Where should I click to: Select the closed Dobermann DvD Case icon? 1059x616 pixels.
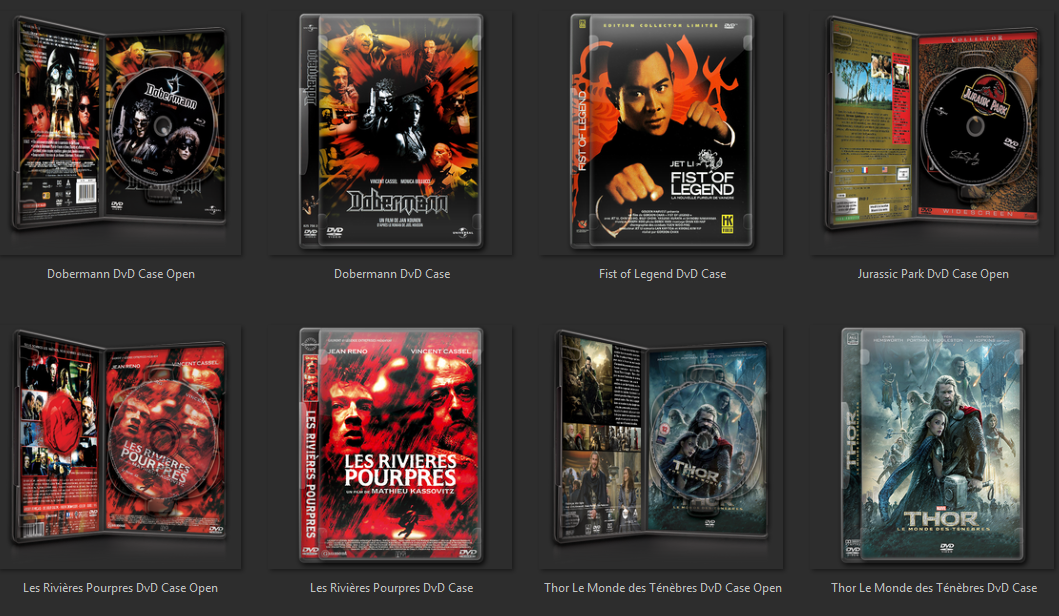pos(392,131)
